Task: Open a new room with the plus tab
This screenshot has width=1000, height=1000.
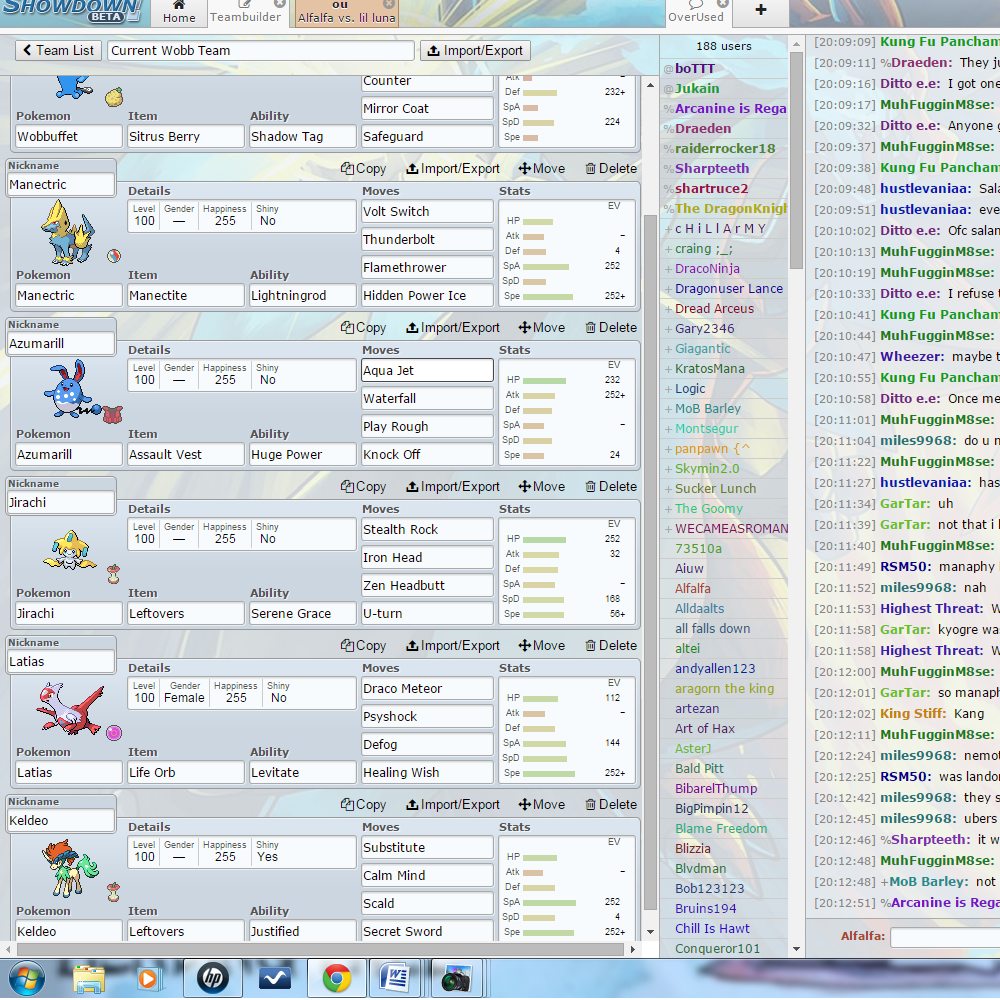Action: pyautogui.click(x=760, y=10)
